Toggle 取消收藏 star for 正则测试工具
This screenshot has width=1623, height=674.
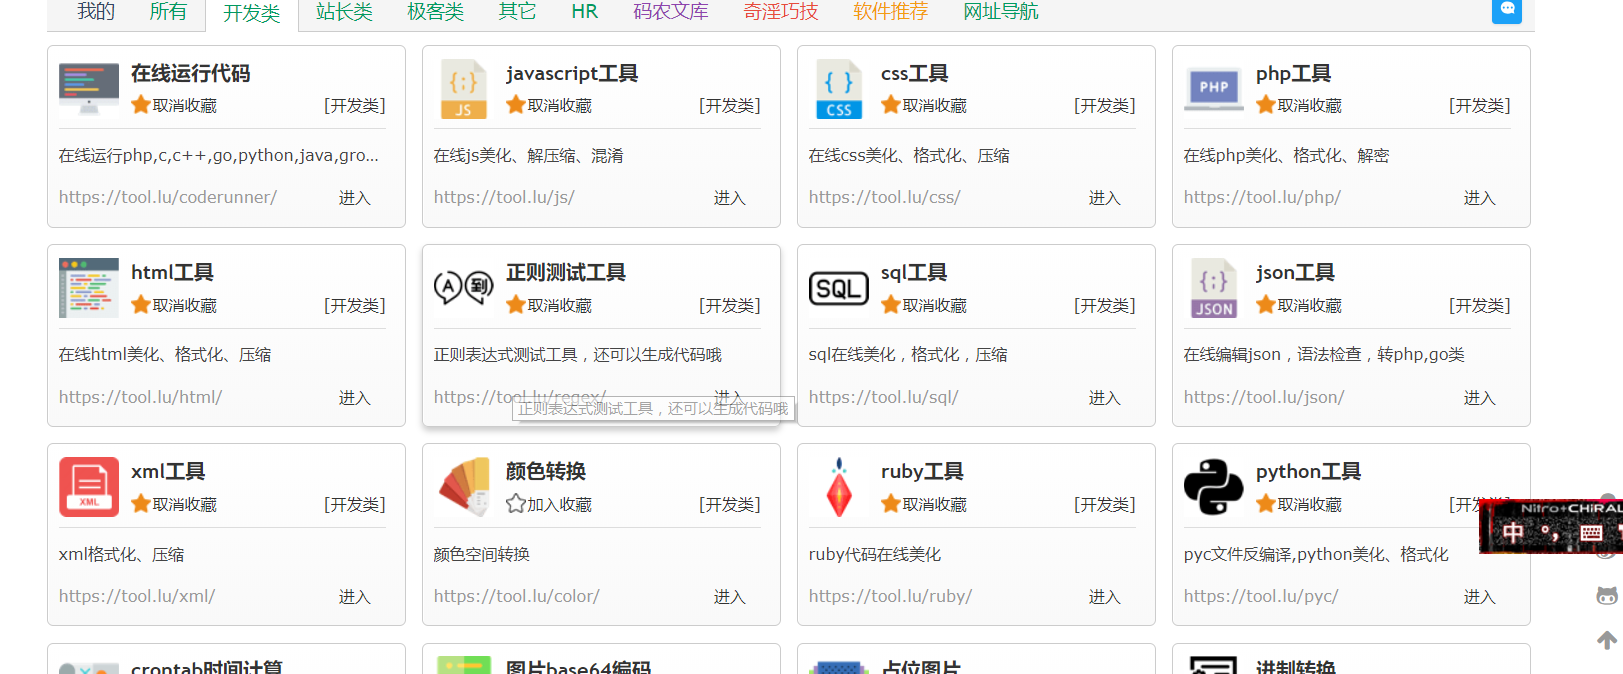[549, 305]
